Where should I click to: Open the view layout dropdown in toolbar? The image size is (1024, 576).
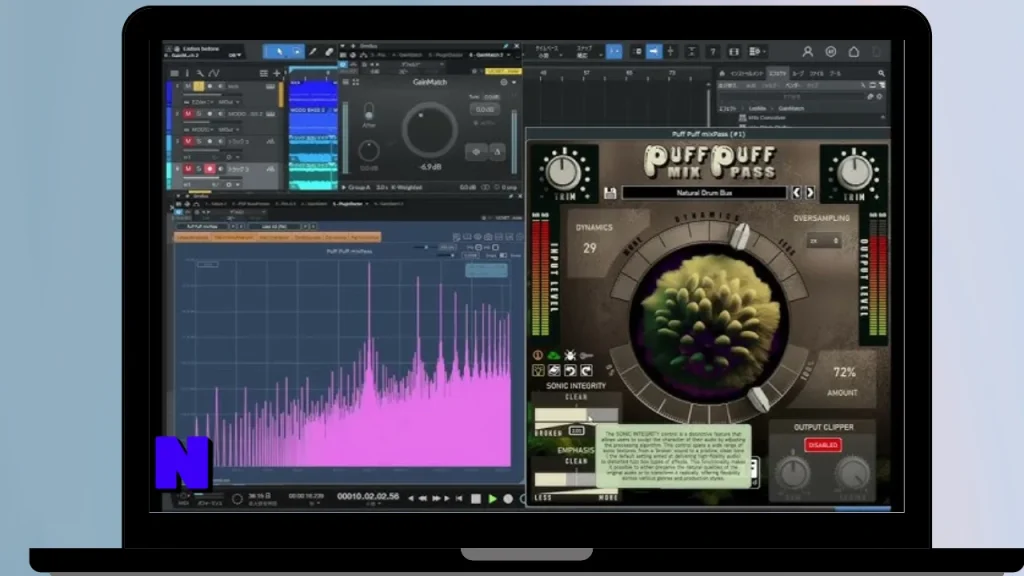pos(758,52)
